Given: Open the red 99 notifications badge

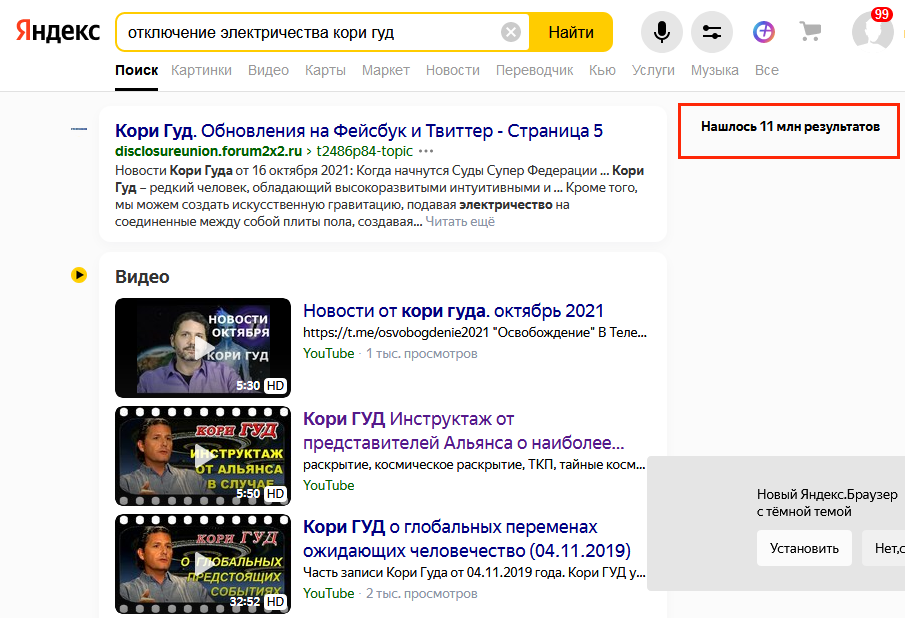Looking at the screenshot, I should point(881,14).
